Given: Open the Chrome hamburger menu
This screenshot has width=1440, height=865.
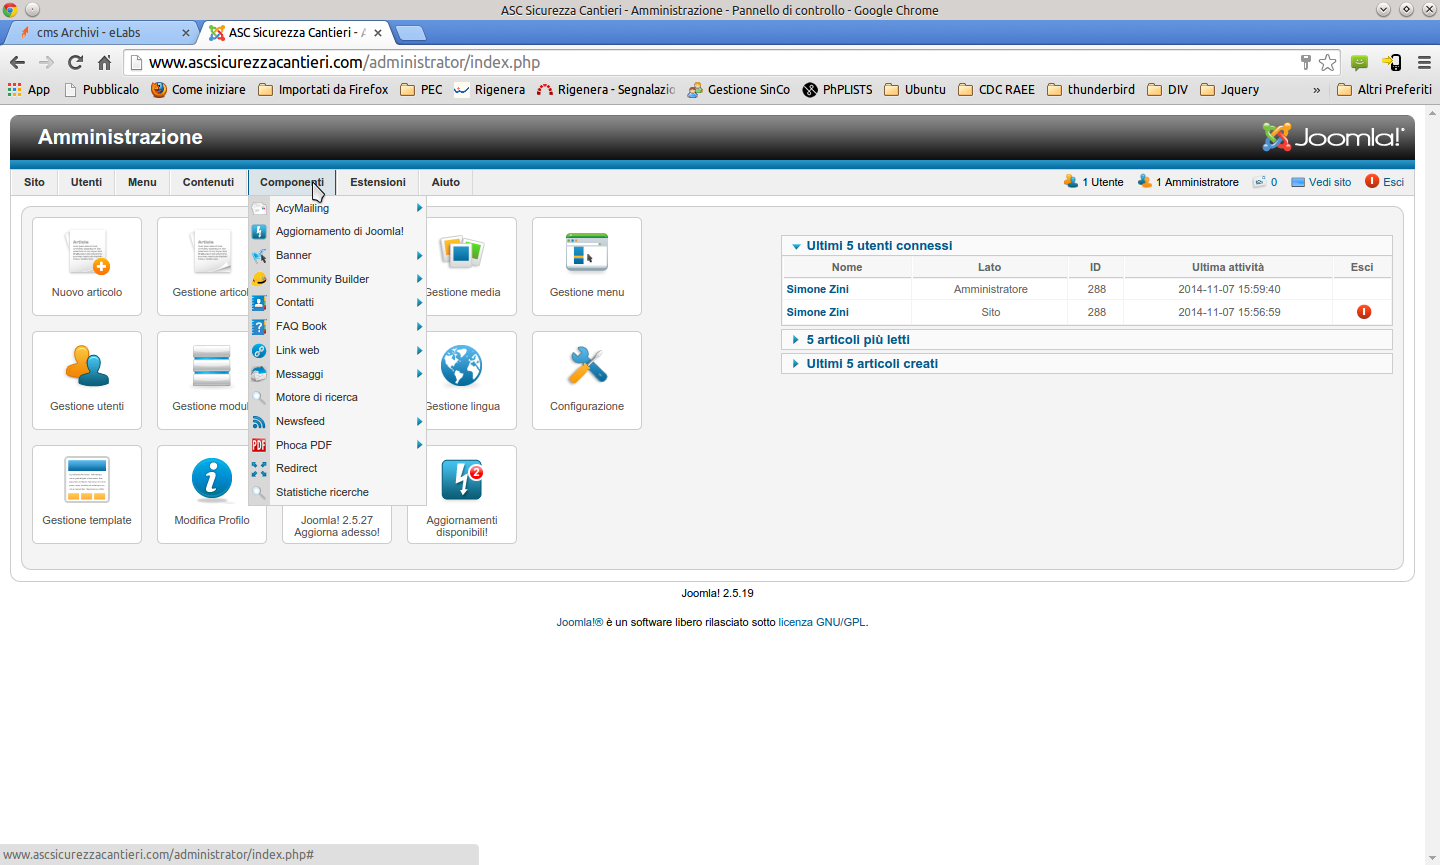Looking at the screenshot, I should pyautogui.click(x=1424, y=62).
